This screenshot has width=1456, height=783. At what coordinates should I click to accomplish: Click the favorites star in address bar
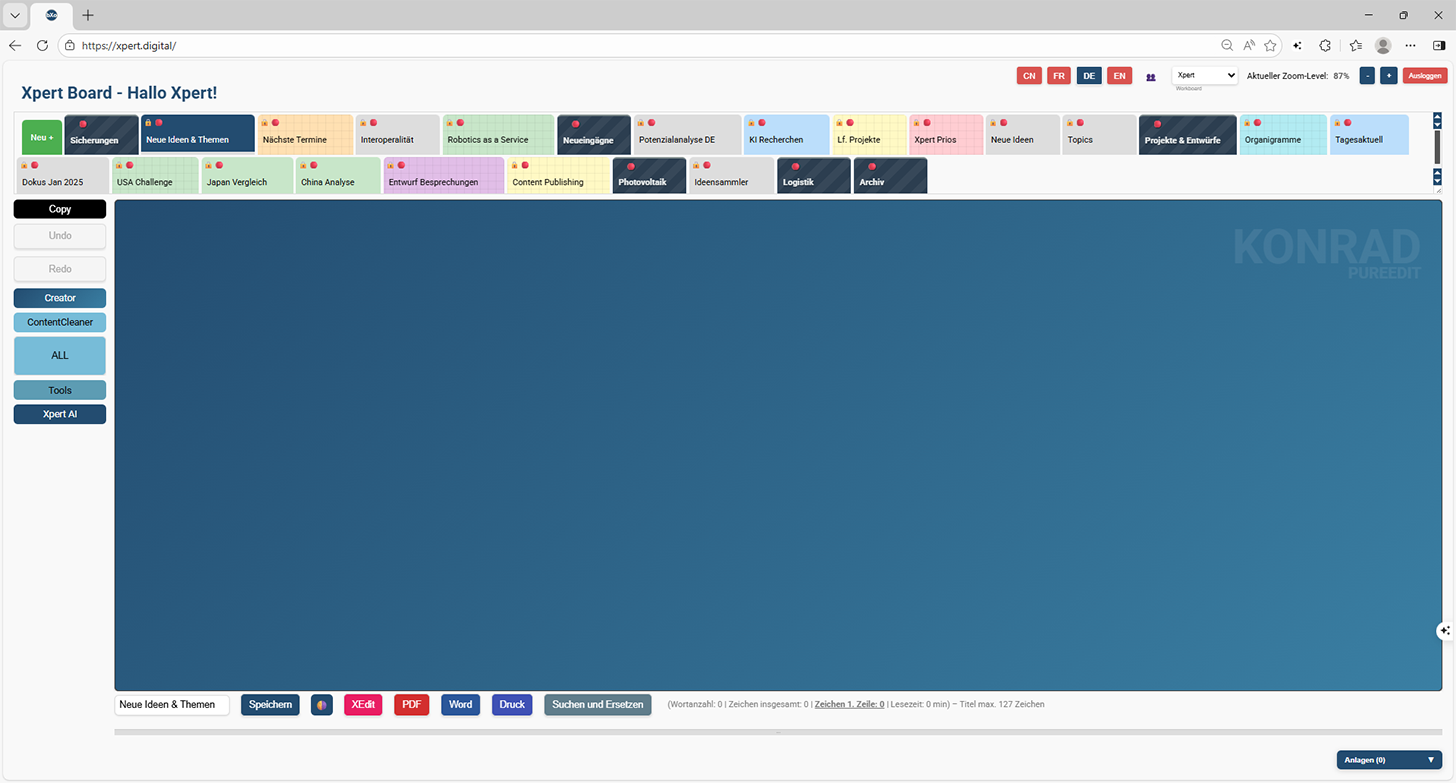(x=1270, y=45)
